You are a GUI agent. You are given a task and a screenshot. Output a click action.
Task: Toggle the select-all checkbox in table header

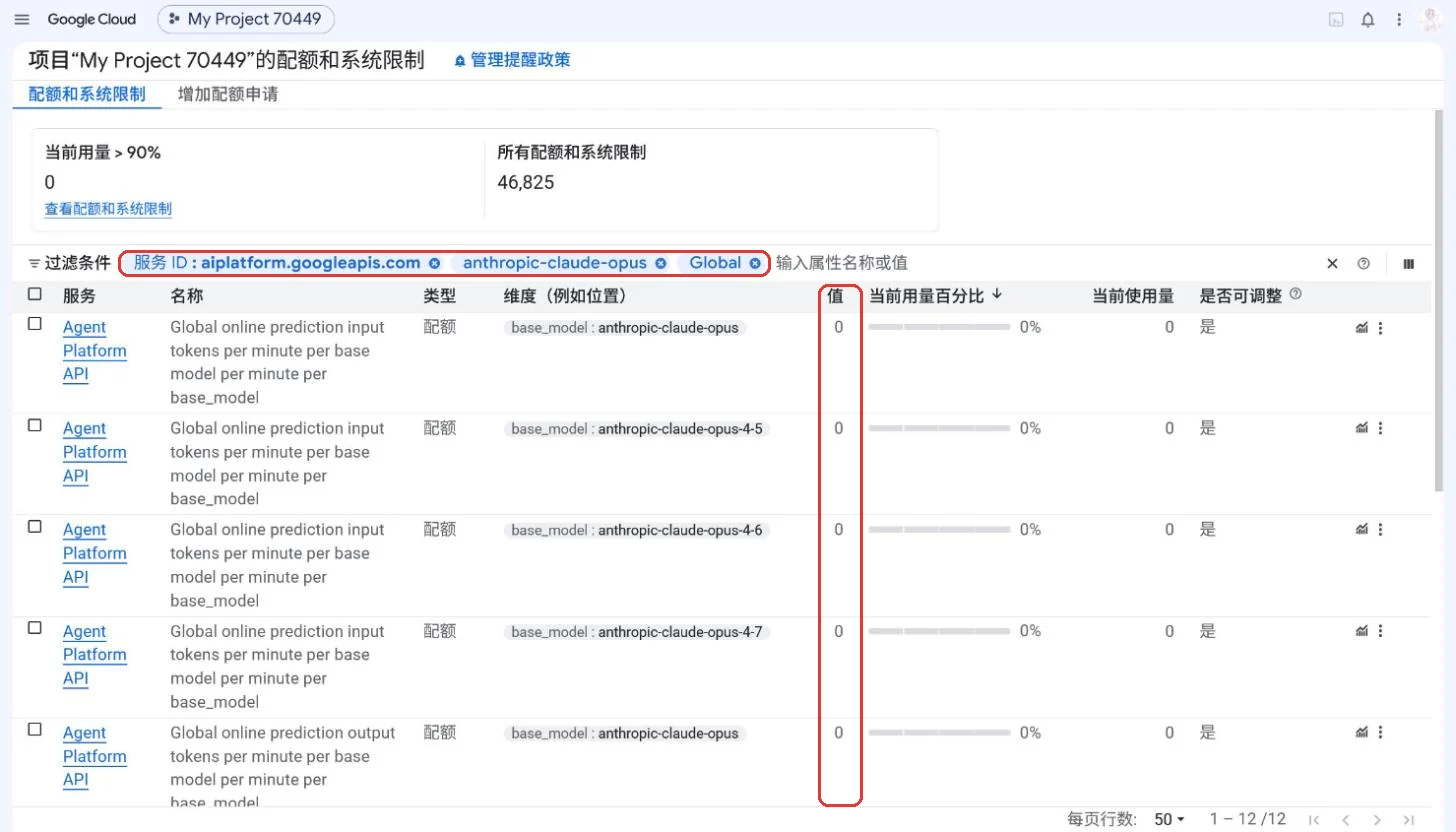coord(35,294)
